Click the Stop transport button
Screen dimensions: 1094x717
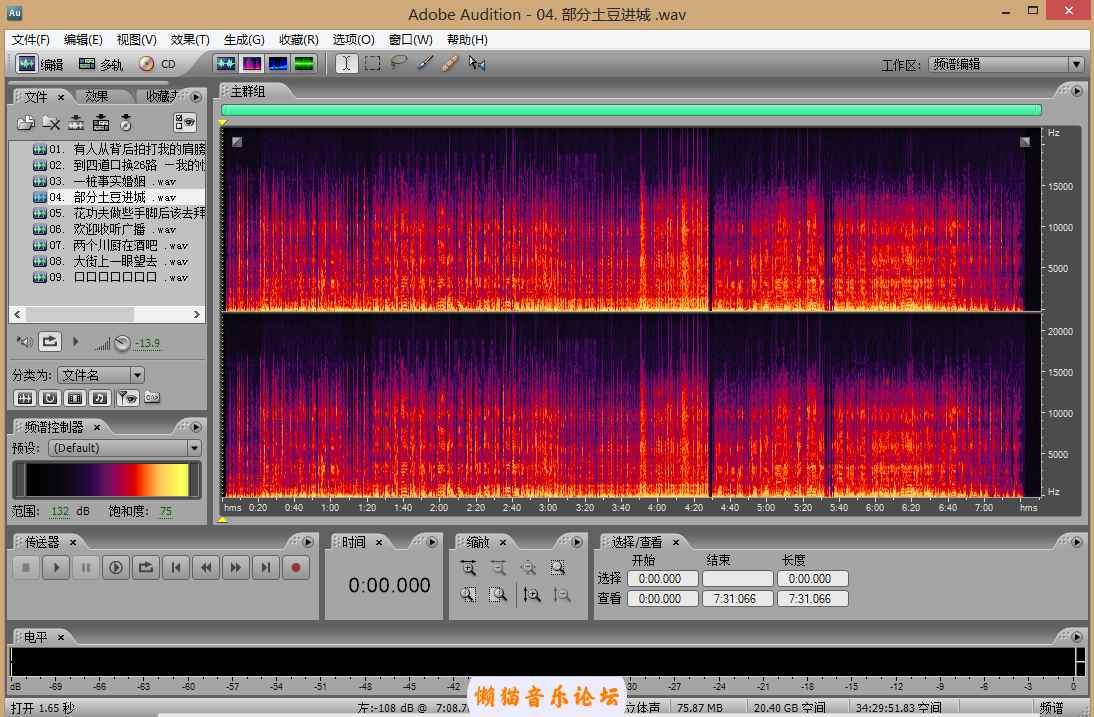(x=26, y=568)
